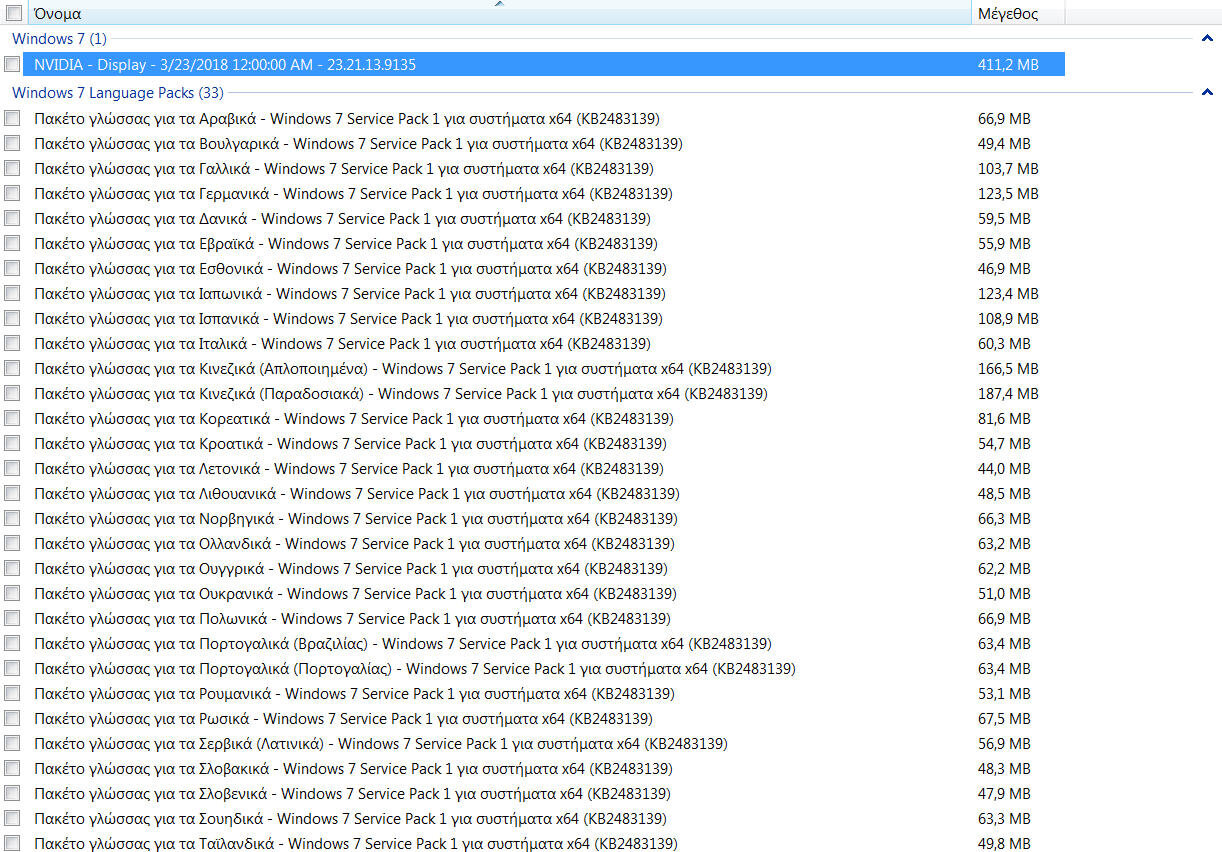Screen dimensions: 1222x852
Task: Select the Σουηδικά language pack row
Action: point(544,818)
